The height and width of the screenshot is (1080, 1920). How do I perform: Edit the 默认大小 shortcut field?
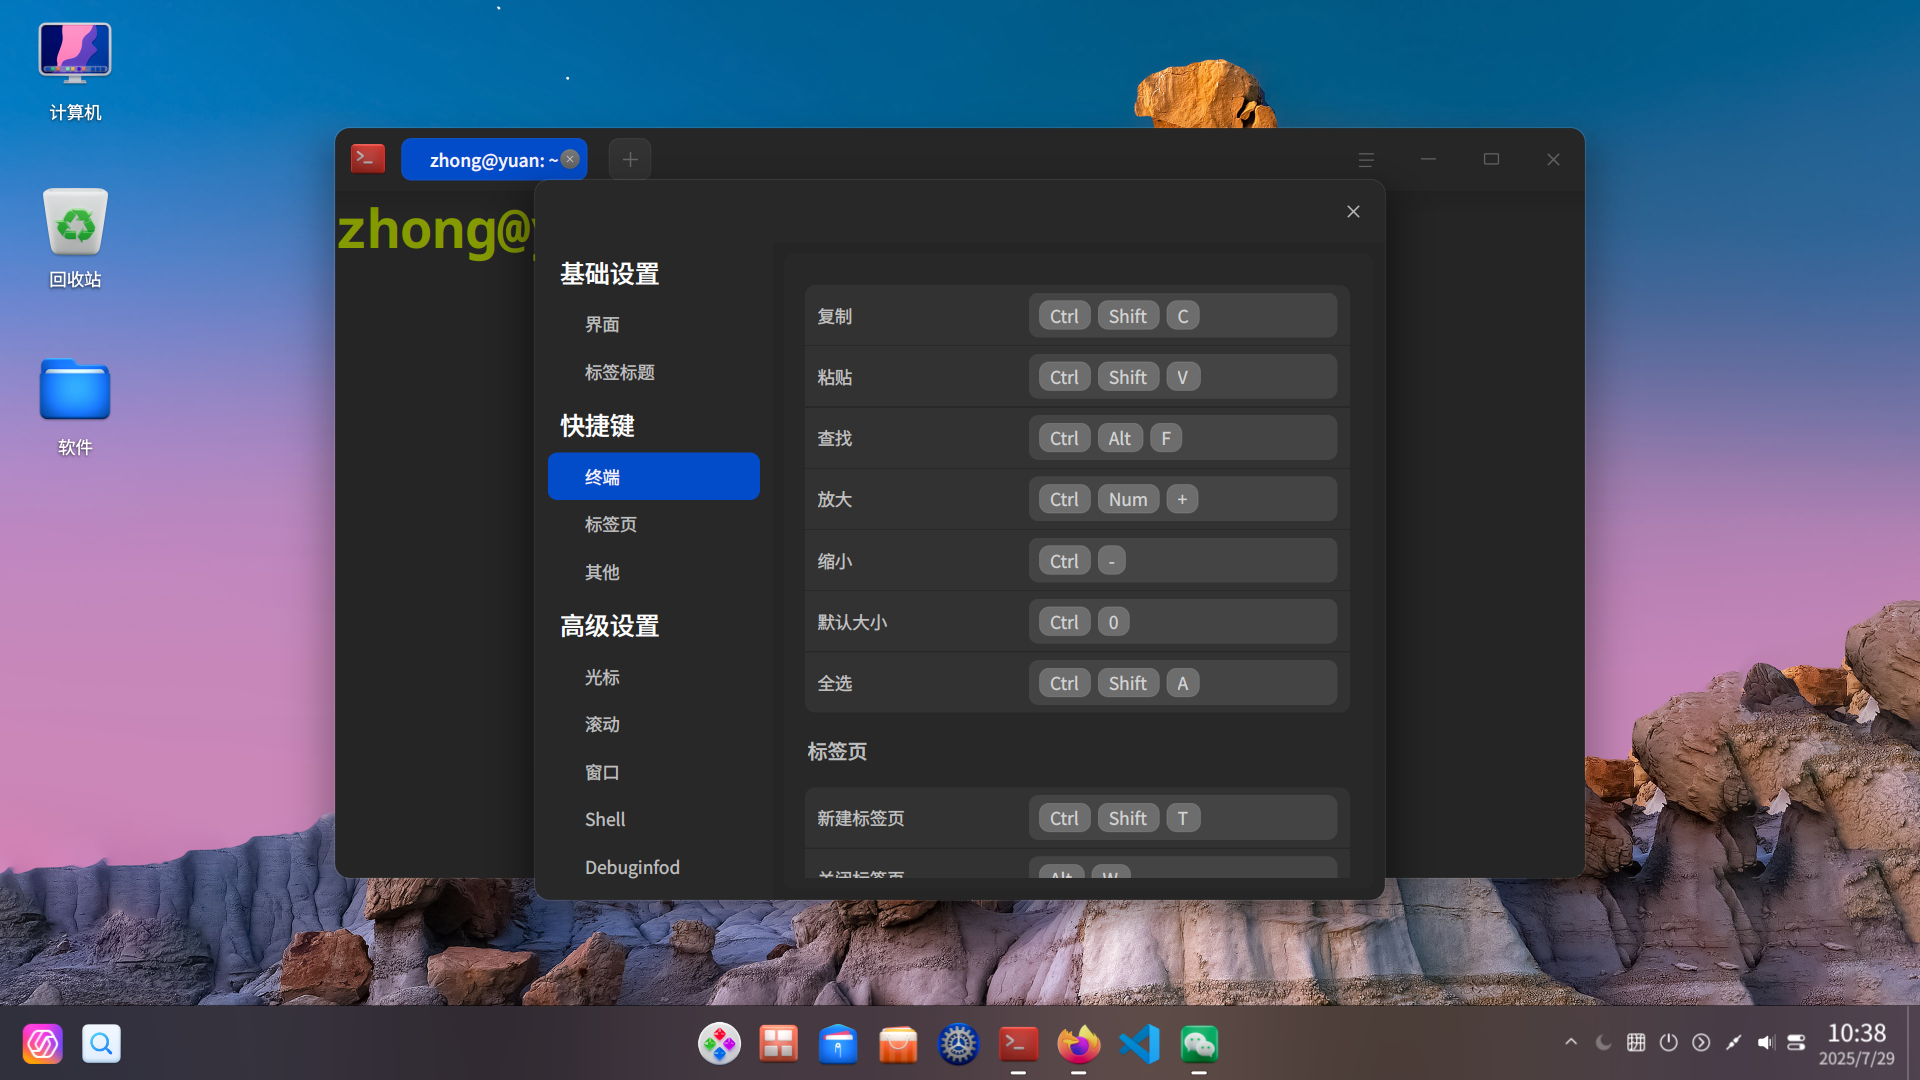[x=1183, y=622]
